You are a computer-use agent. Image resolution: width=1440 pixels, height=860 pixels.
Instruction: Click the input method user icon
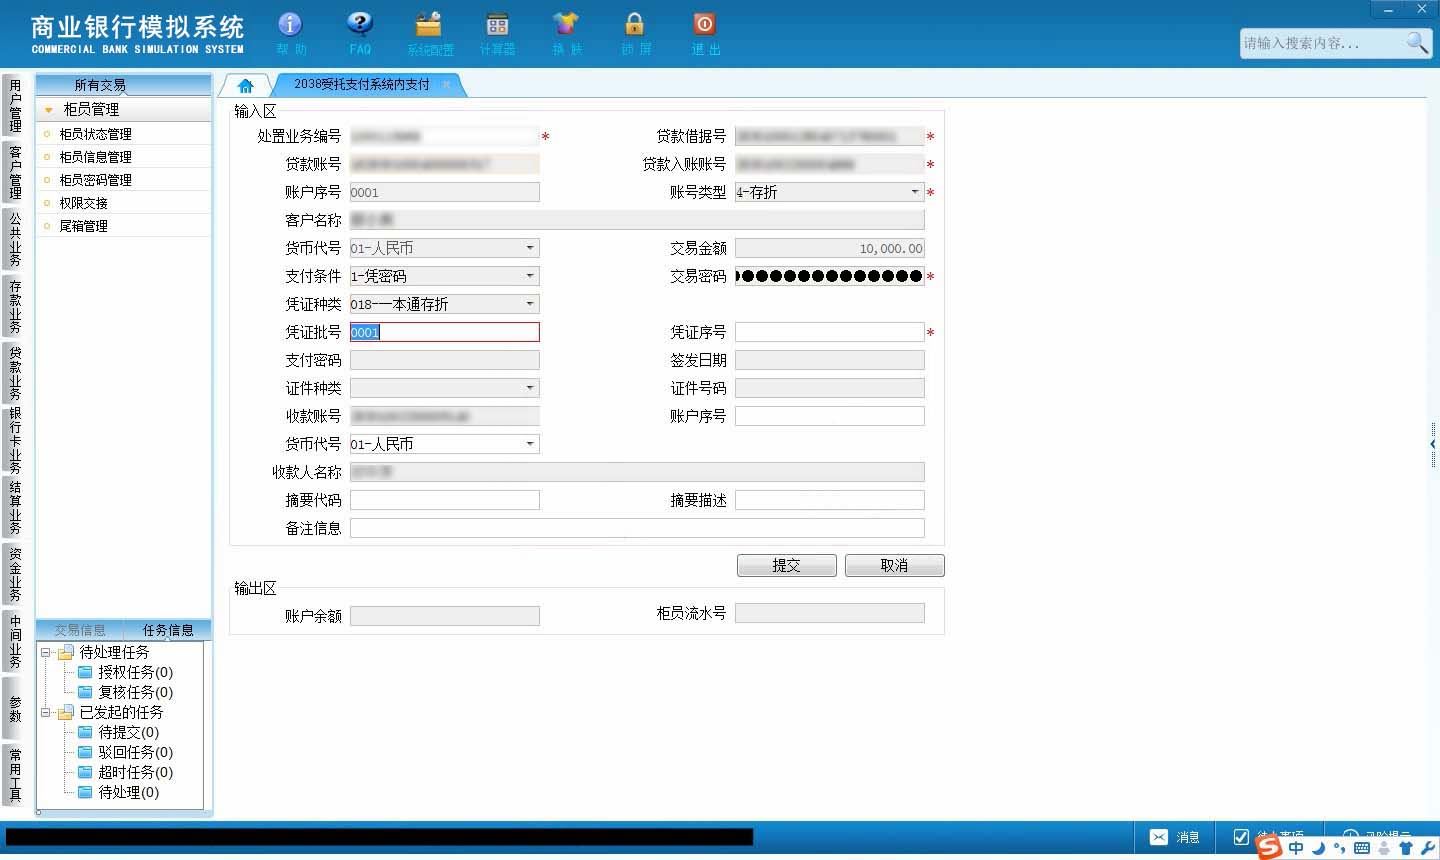point(1384,848)
